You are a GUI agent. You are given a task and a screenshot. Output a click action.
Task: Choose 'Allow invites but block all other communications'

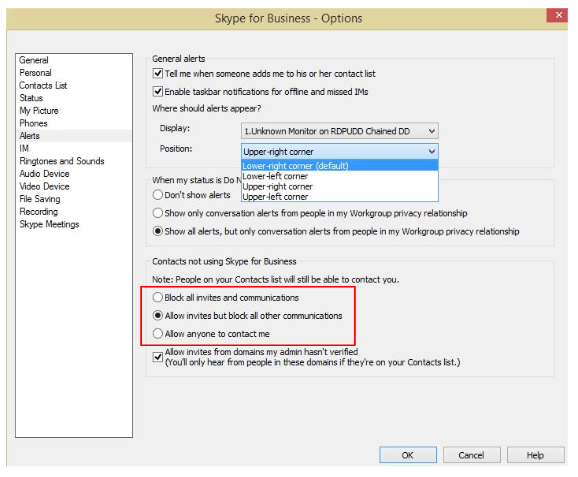158,316
